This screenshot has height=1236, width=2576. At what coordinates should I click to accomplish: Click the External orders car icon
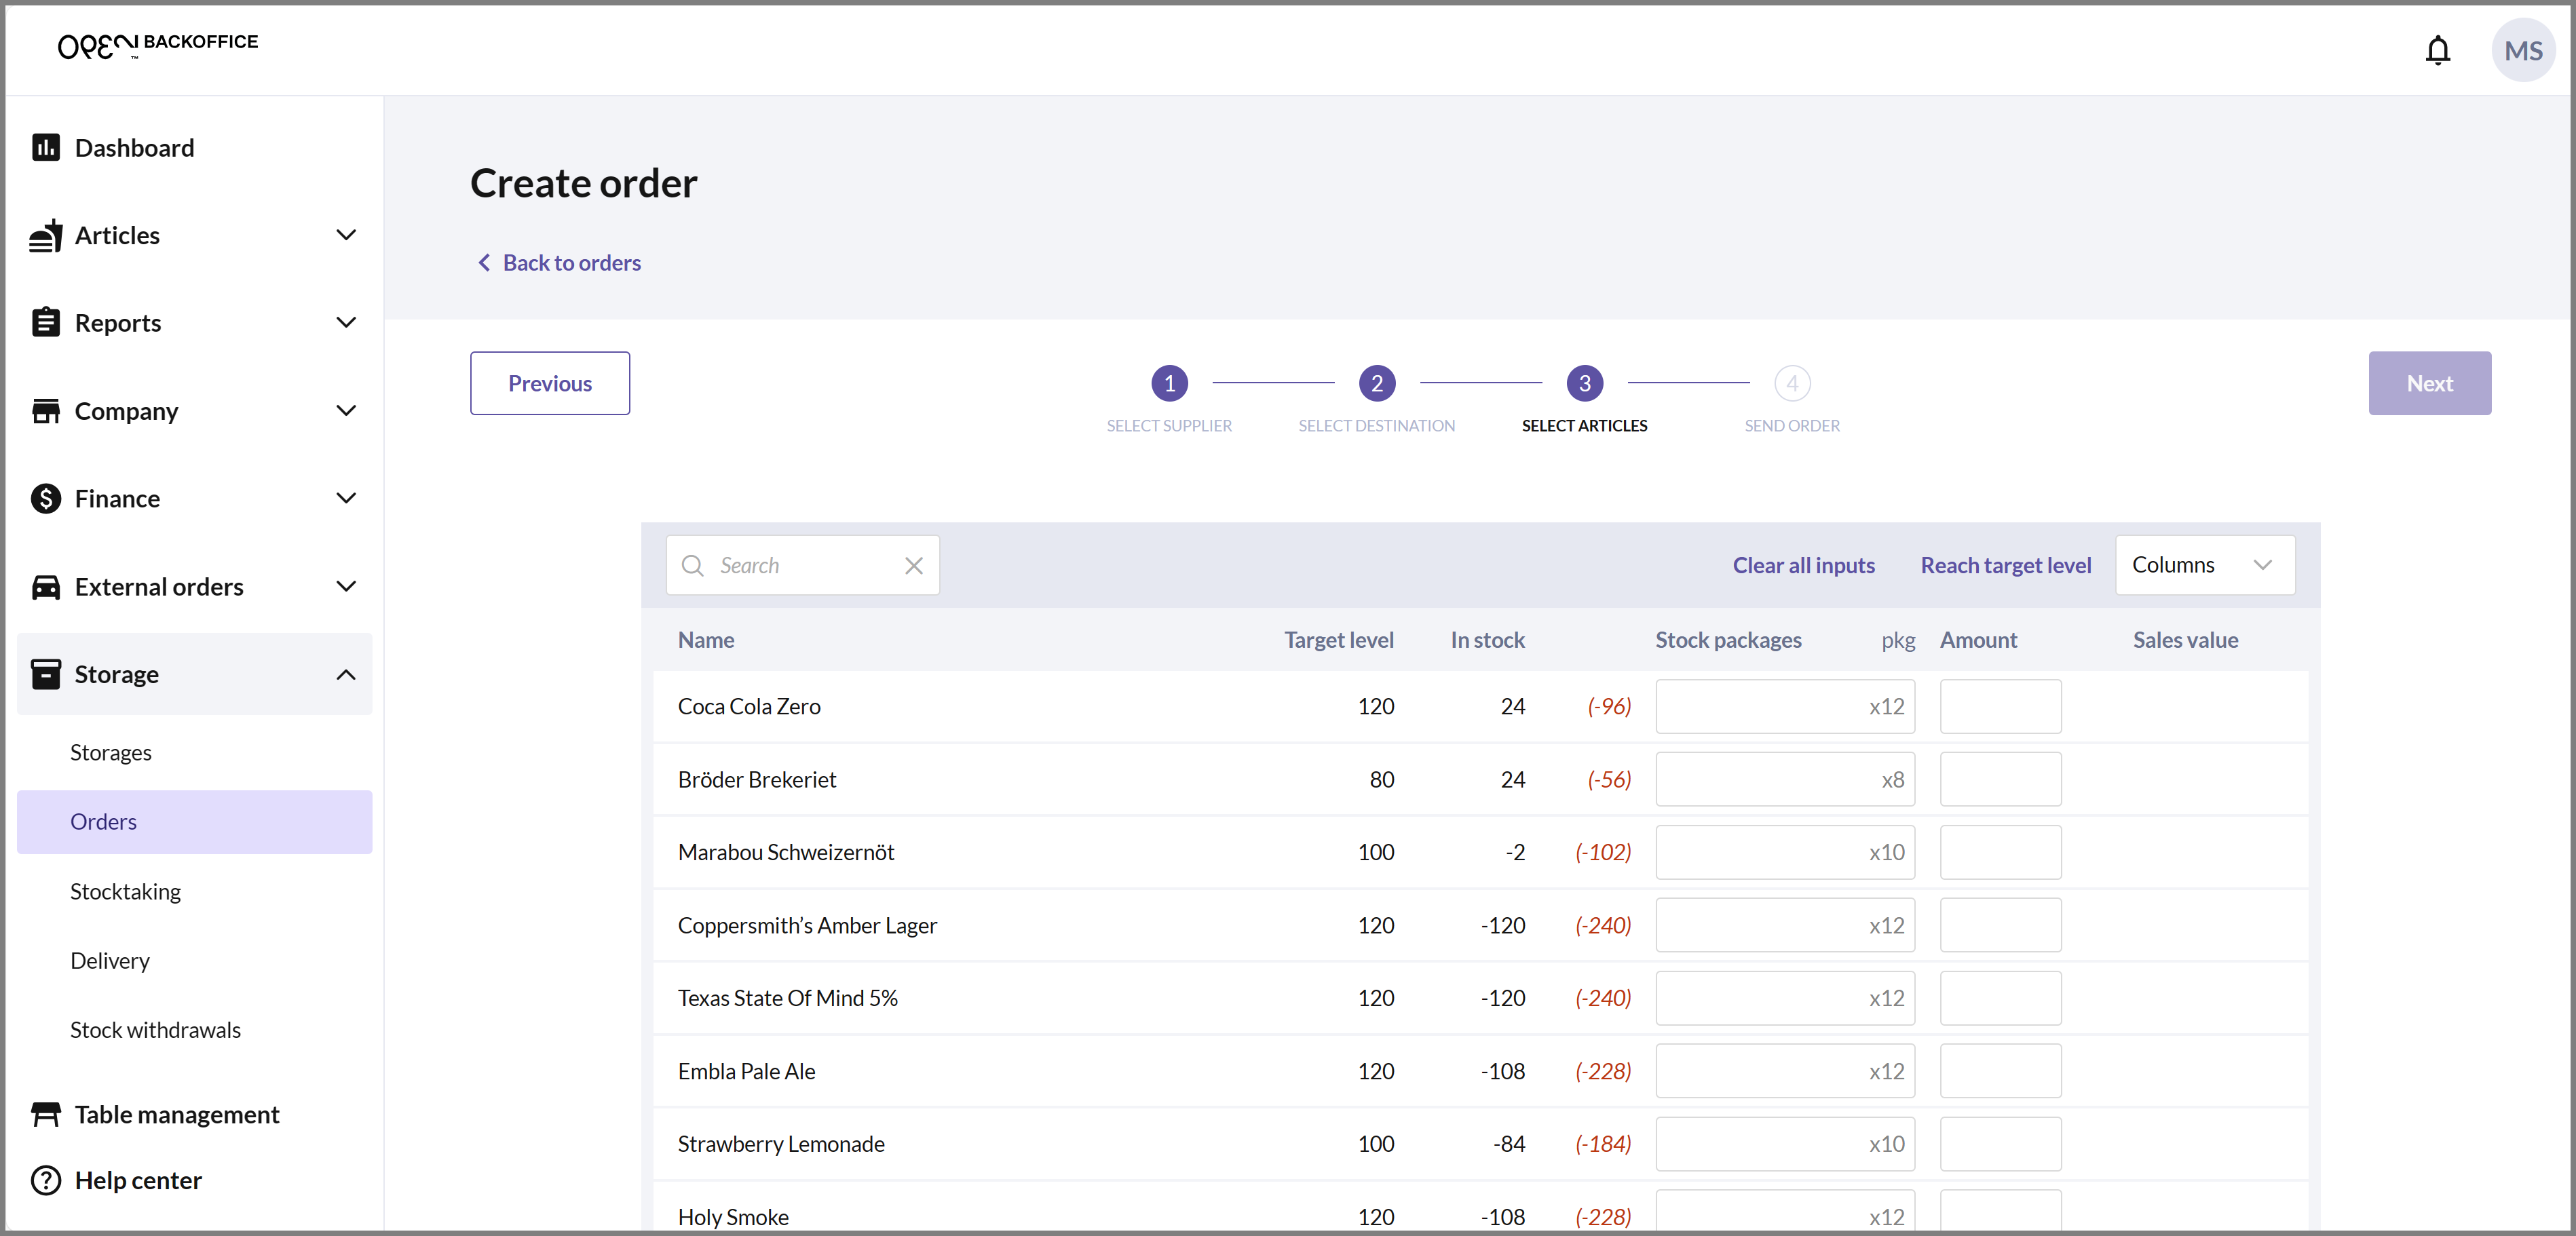pos(46,587)
